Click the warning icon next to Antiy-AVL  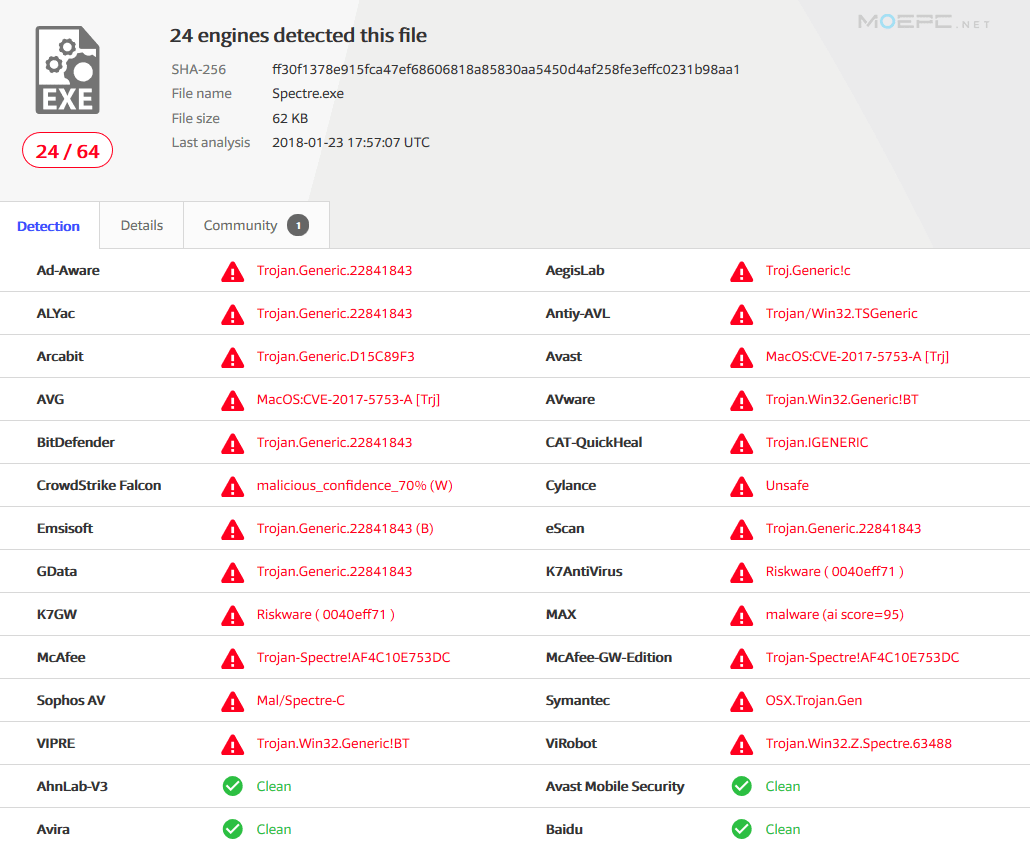point(742,315)
